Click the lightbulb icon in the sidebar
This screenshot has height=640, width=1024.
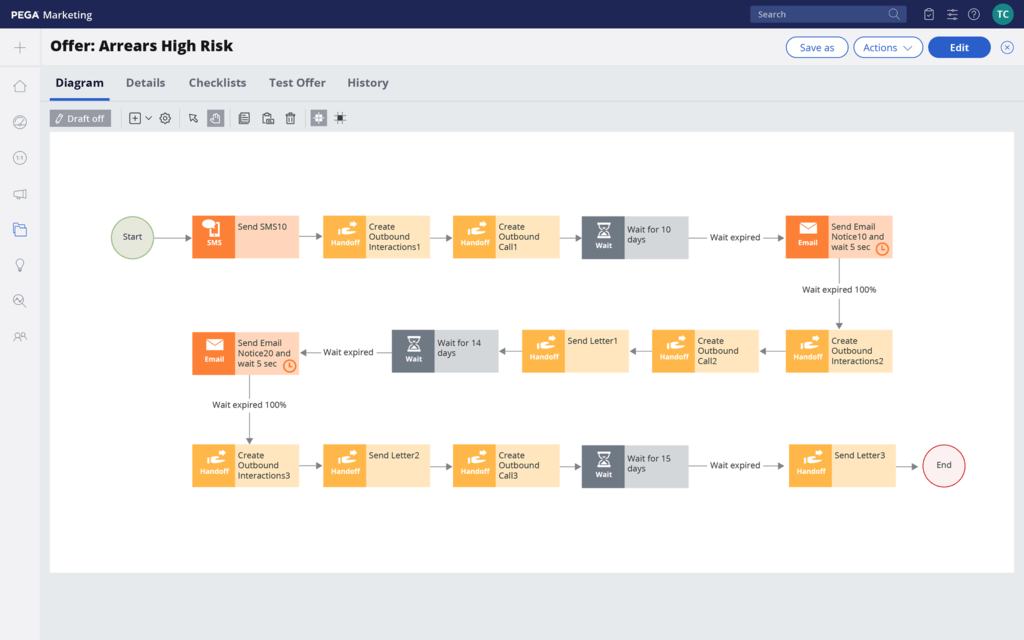[20, 265]
